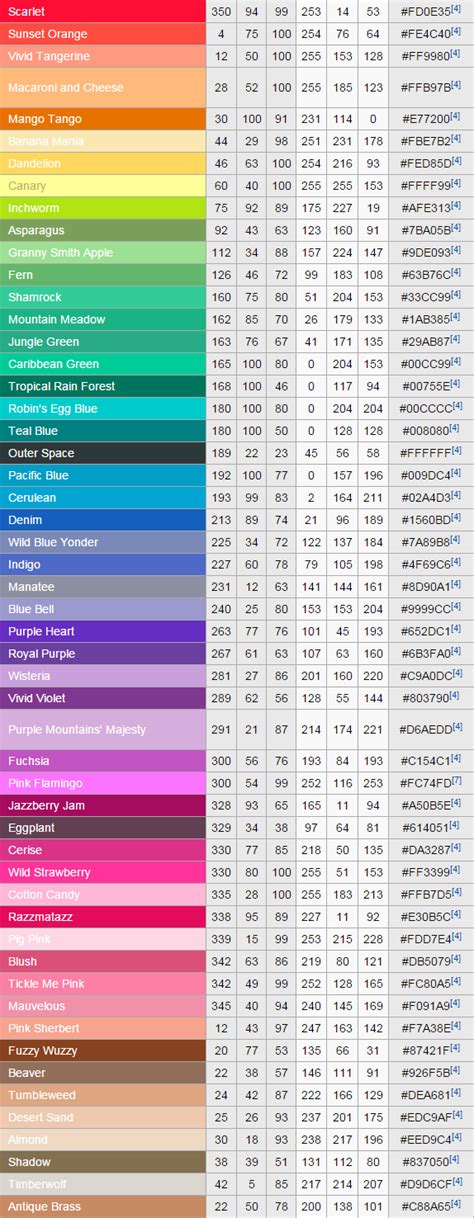Select hex #F7A38E for Pink Sherbert
This screenshot has width=474, height=1218.
coord(425,1028)
